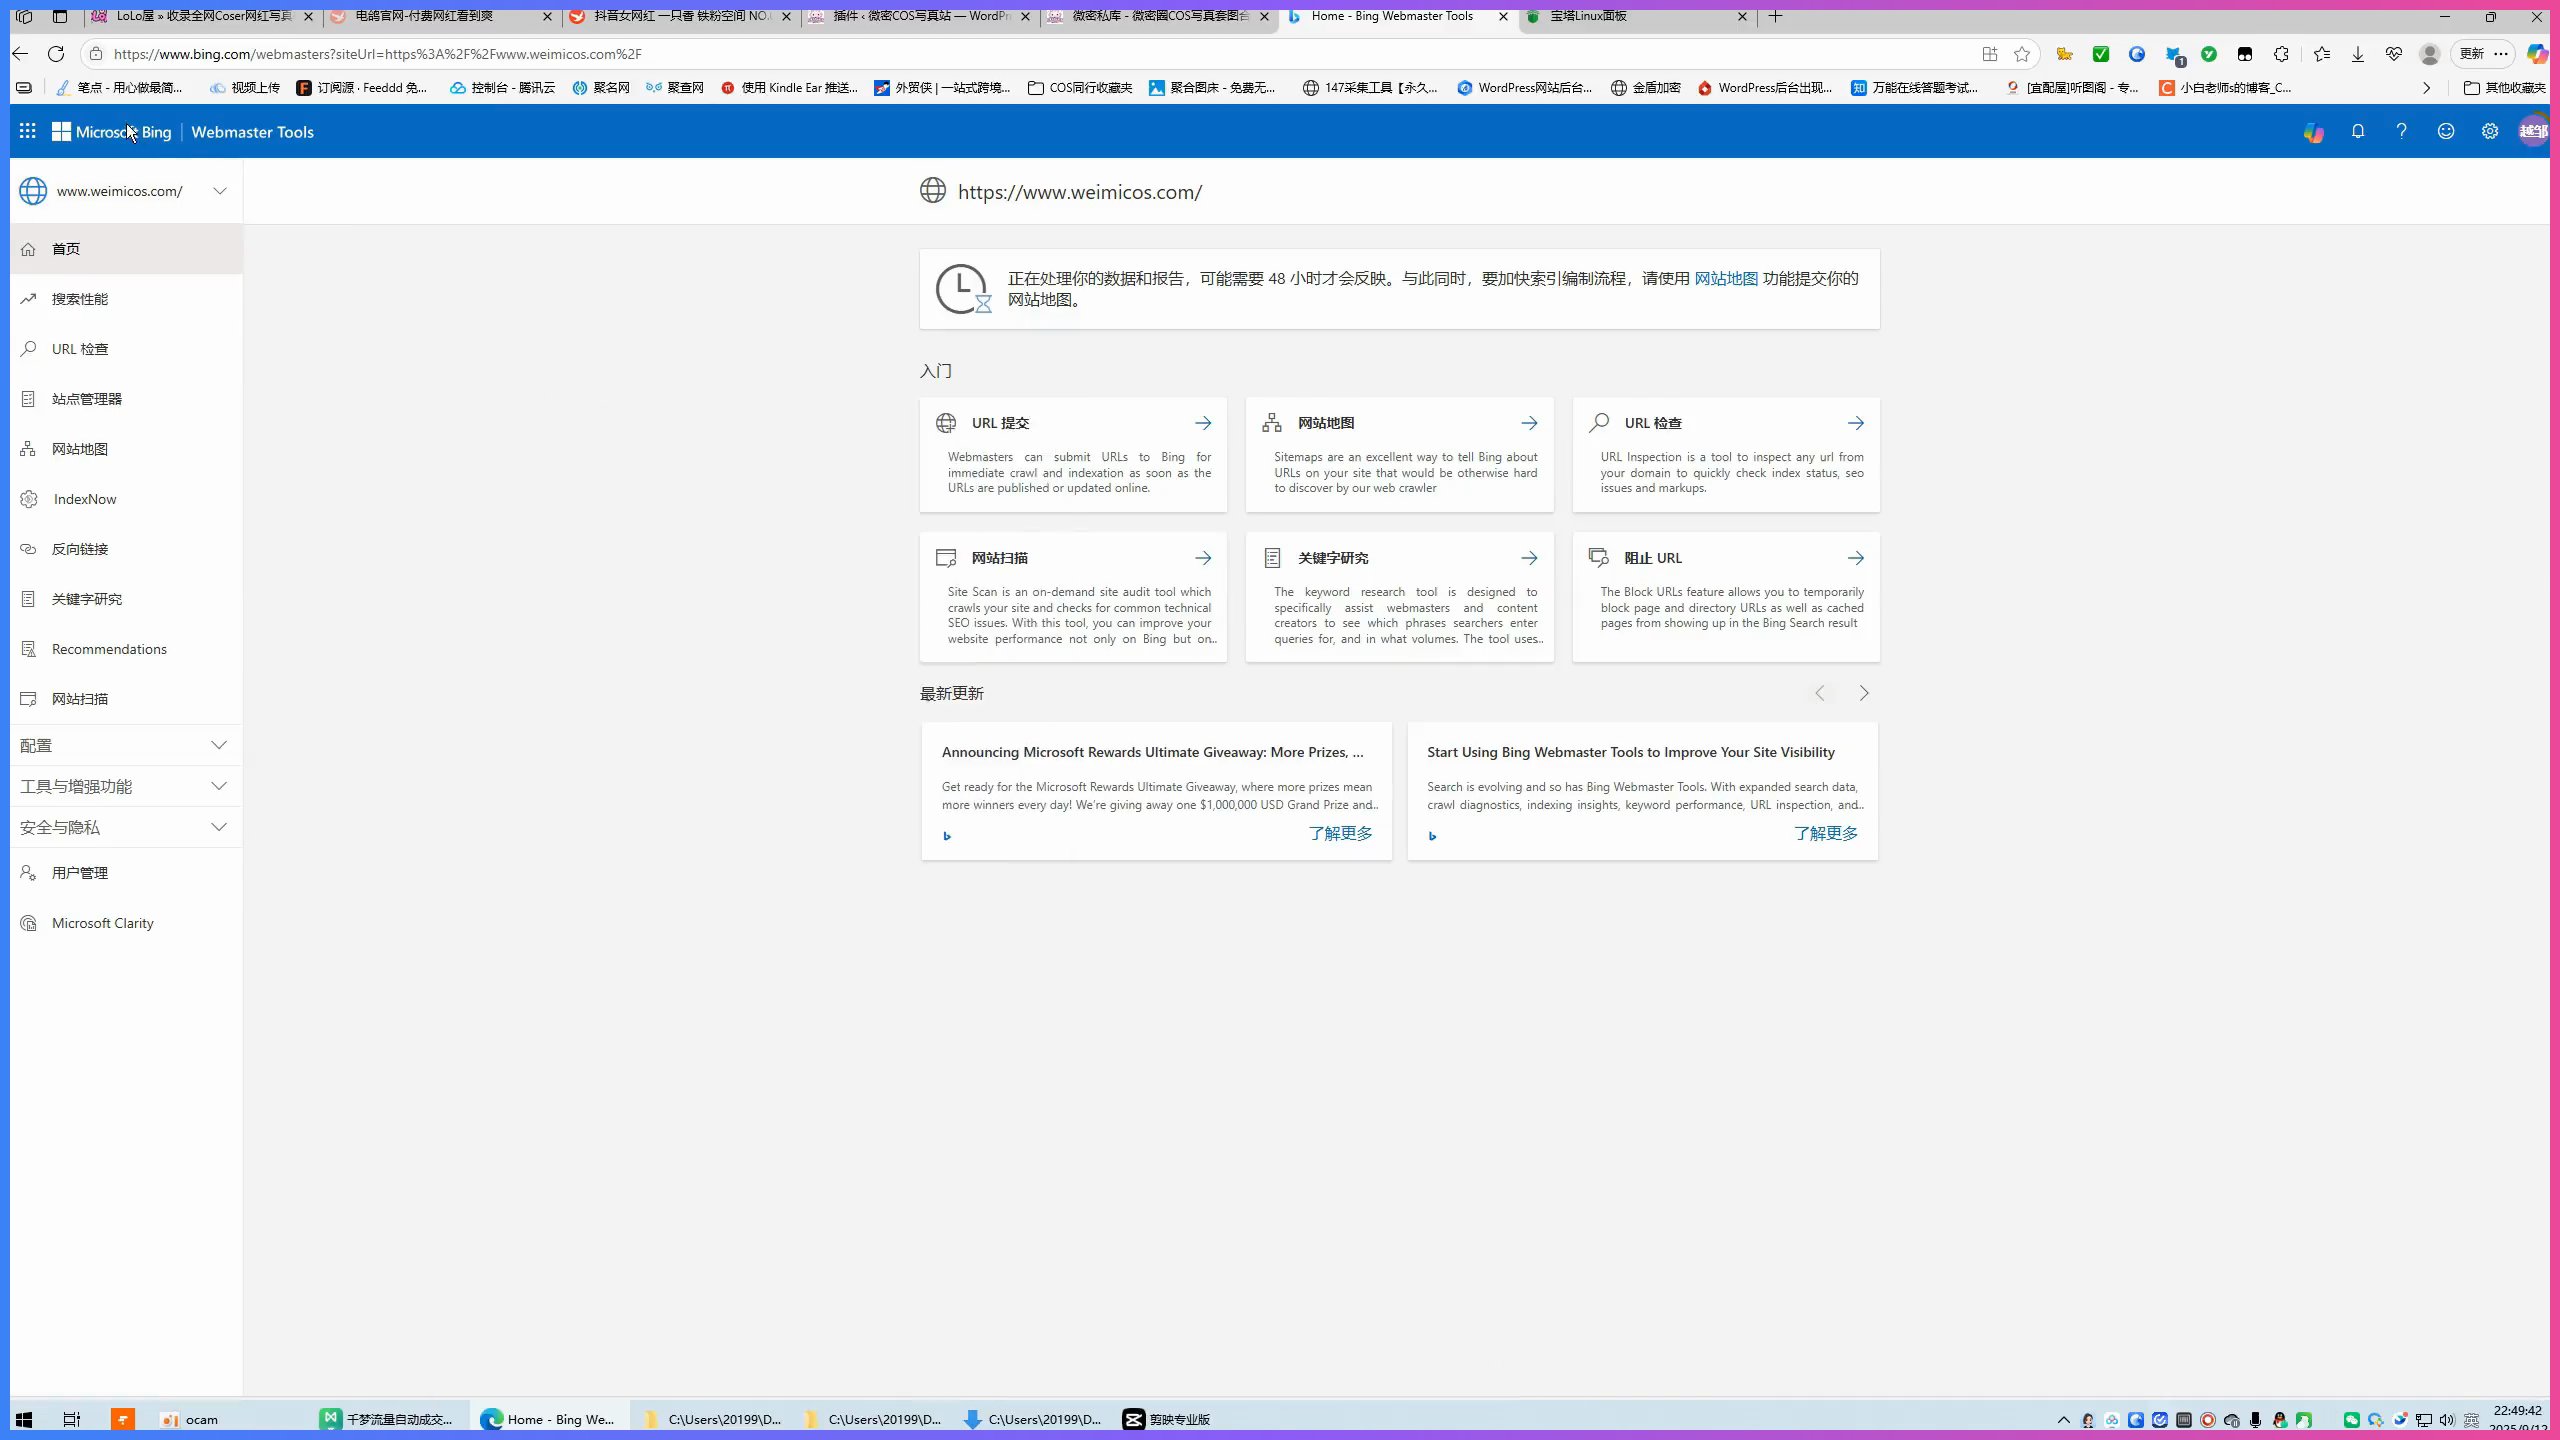Click 了解更多 on Start Using Bing card

[x=1826, y=833]
